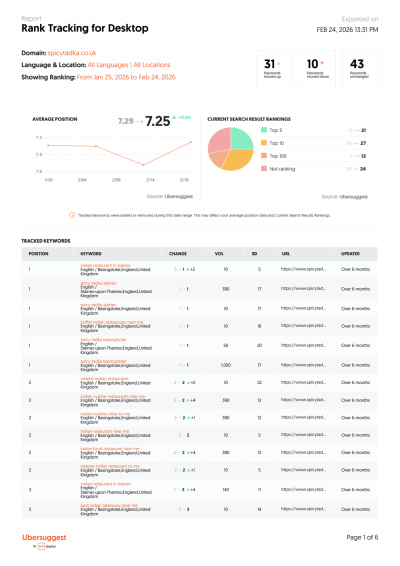400x566 pixels.
Task: Click the volume value 1,000
Action: pyautogui.click(x=226, y=365)
